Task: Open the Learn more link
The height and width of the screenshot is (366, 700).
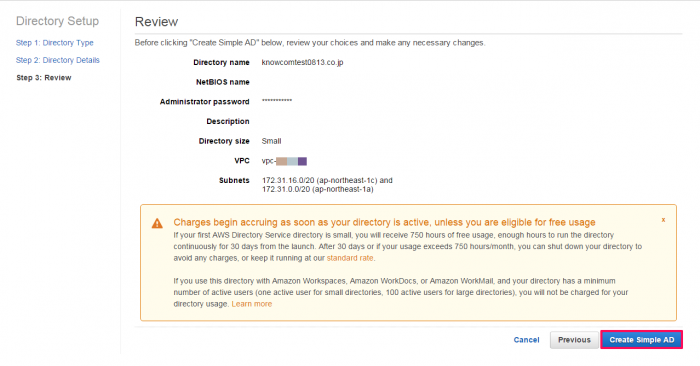Action: click(x=252, y=304)
